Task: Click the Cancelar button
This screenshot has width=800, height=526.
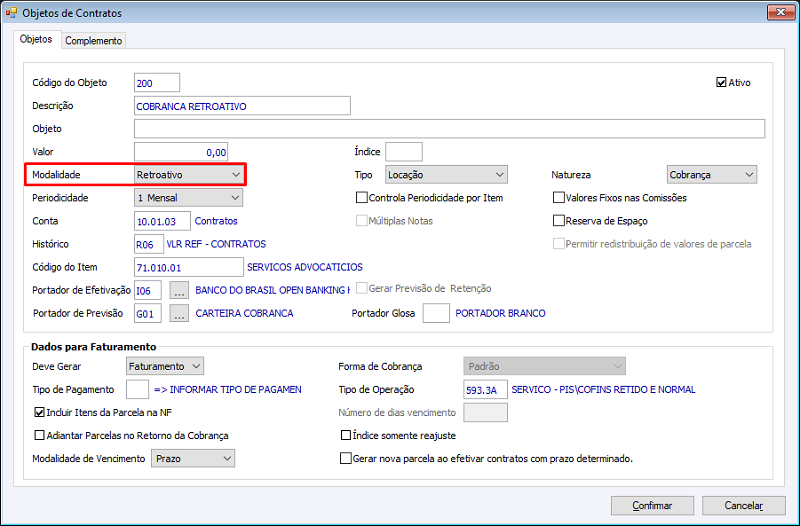Action: (x=743, y=506)
